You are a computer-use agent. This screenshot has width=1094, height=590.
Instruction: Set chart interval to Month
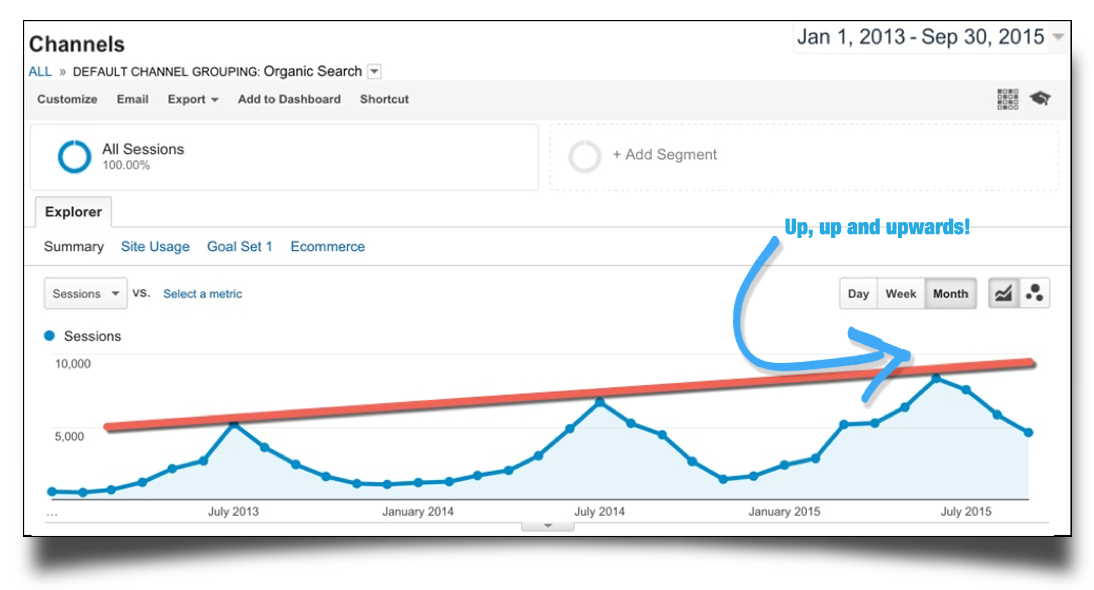coord(950,294)
